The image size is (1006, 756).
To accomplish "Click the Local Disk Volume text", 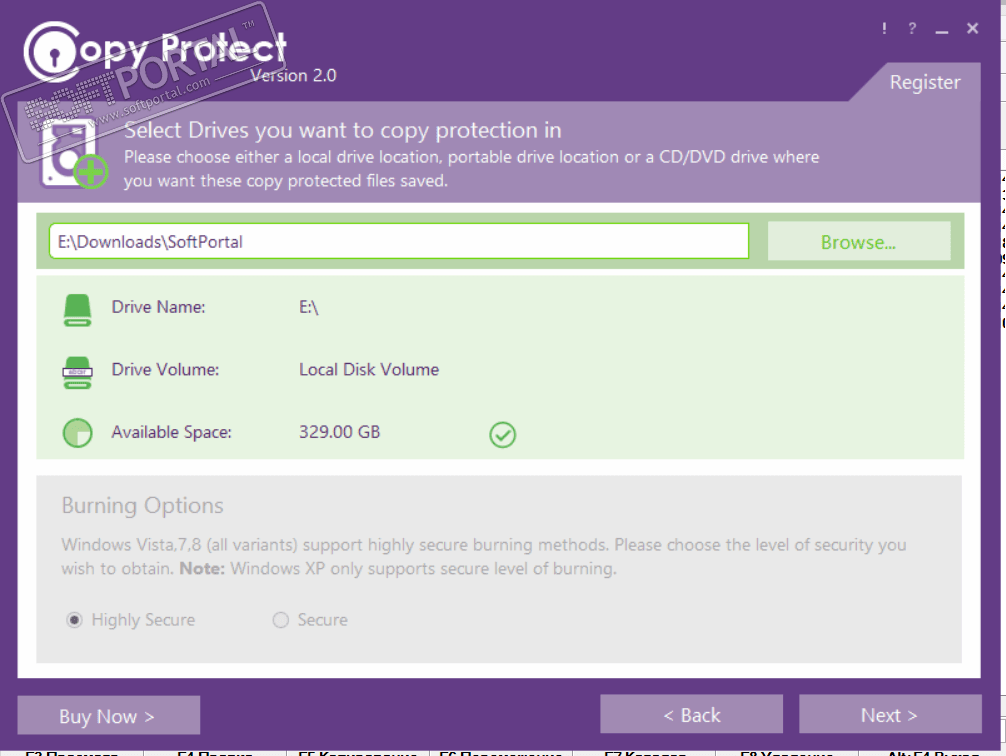I will click(369, 370).
